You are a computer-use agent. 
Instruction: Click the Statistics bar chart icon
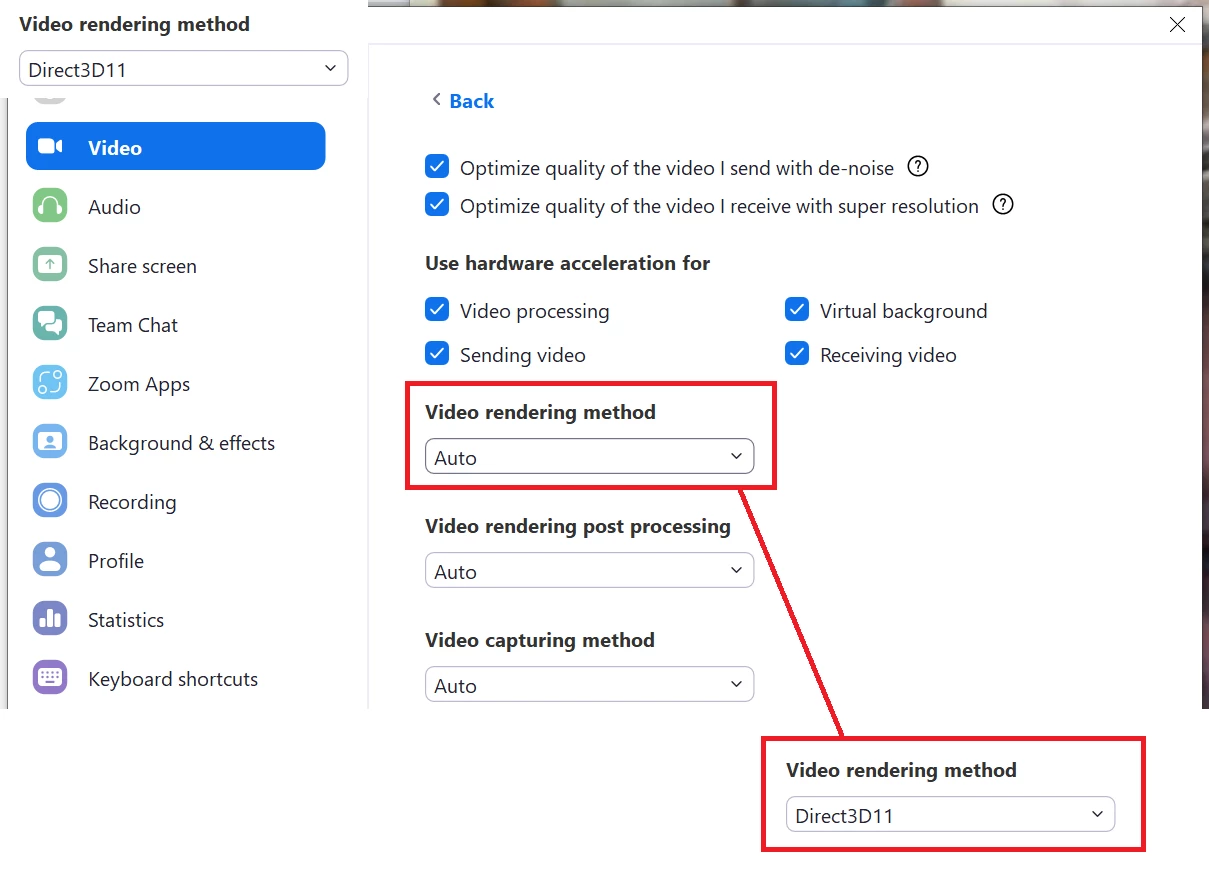[x=50, y=619]
